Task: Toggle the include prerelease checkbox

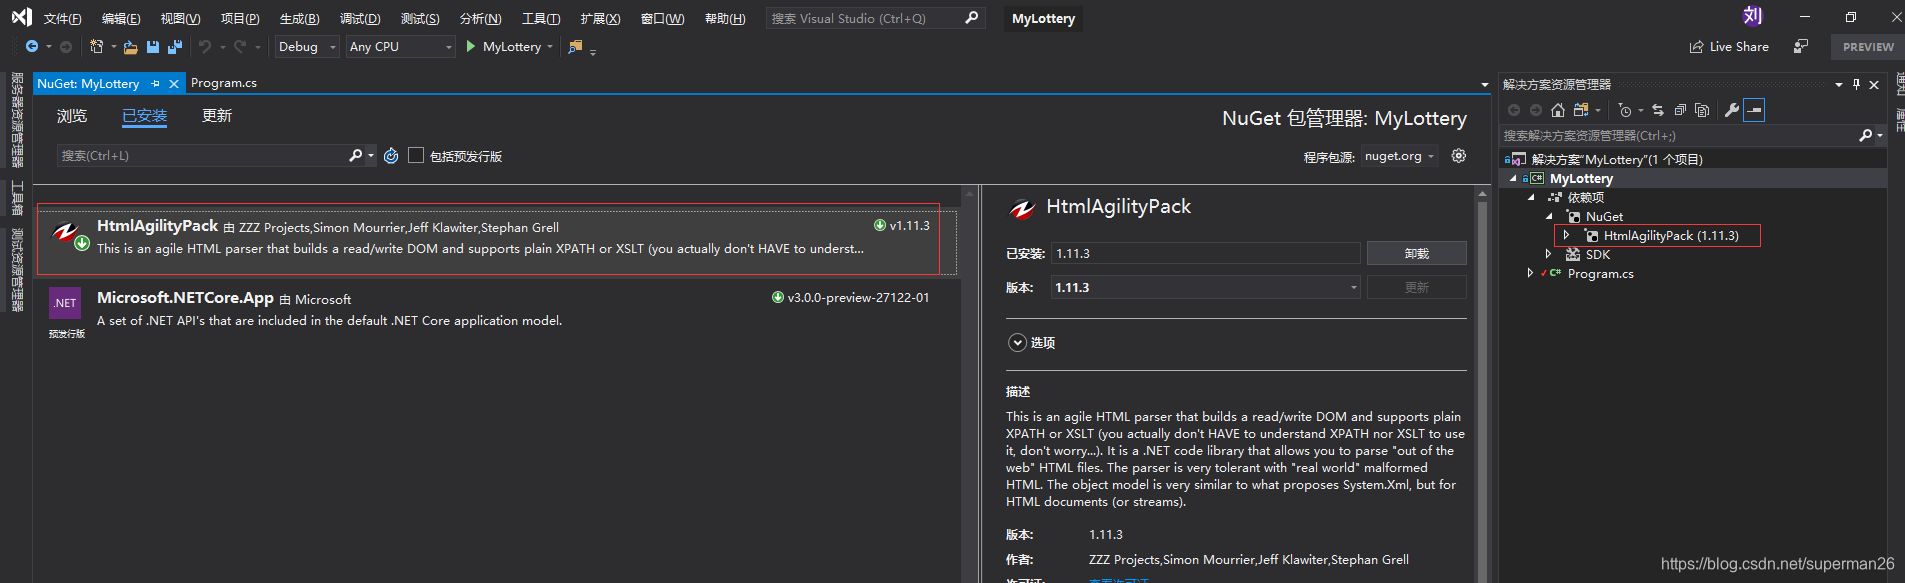Action: [416, 155]
